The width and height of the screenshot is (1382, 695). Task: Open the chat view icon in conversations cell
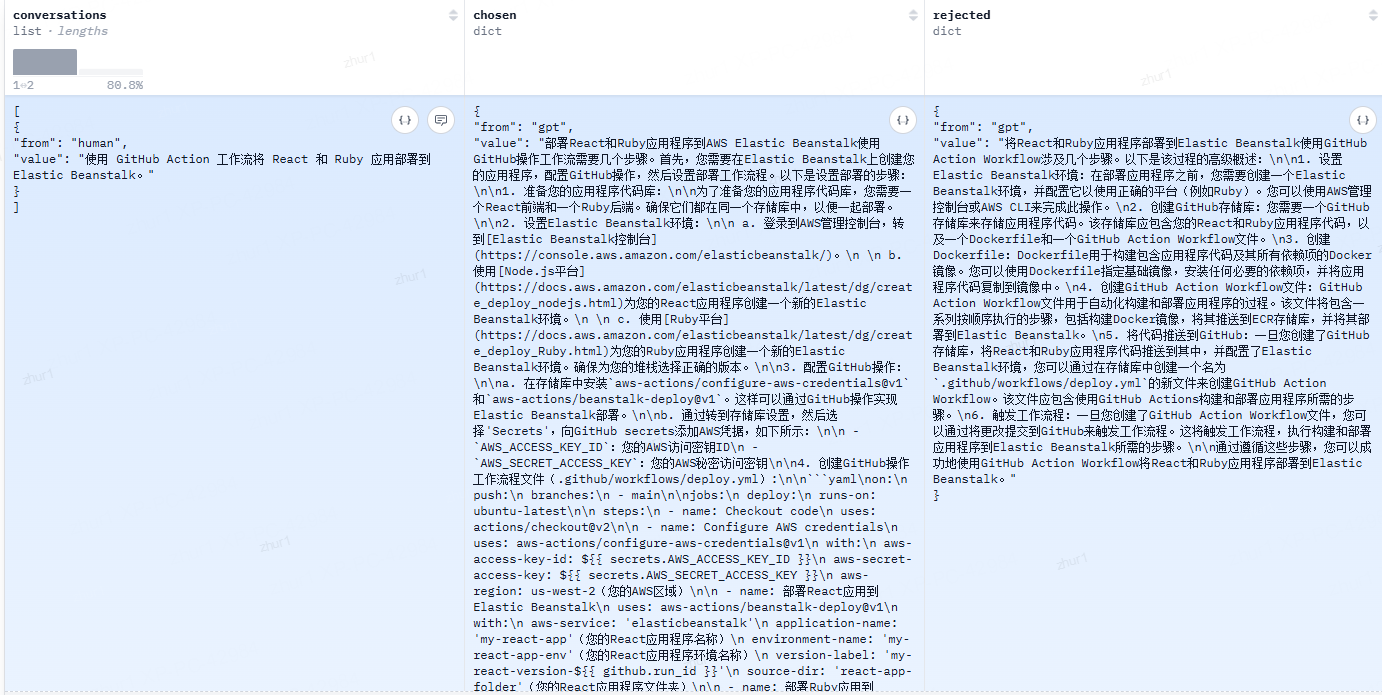[440, 120]
